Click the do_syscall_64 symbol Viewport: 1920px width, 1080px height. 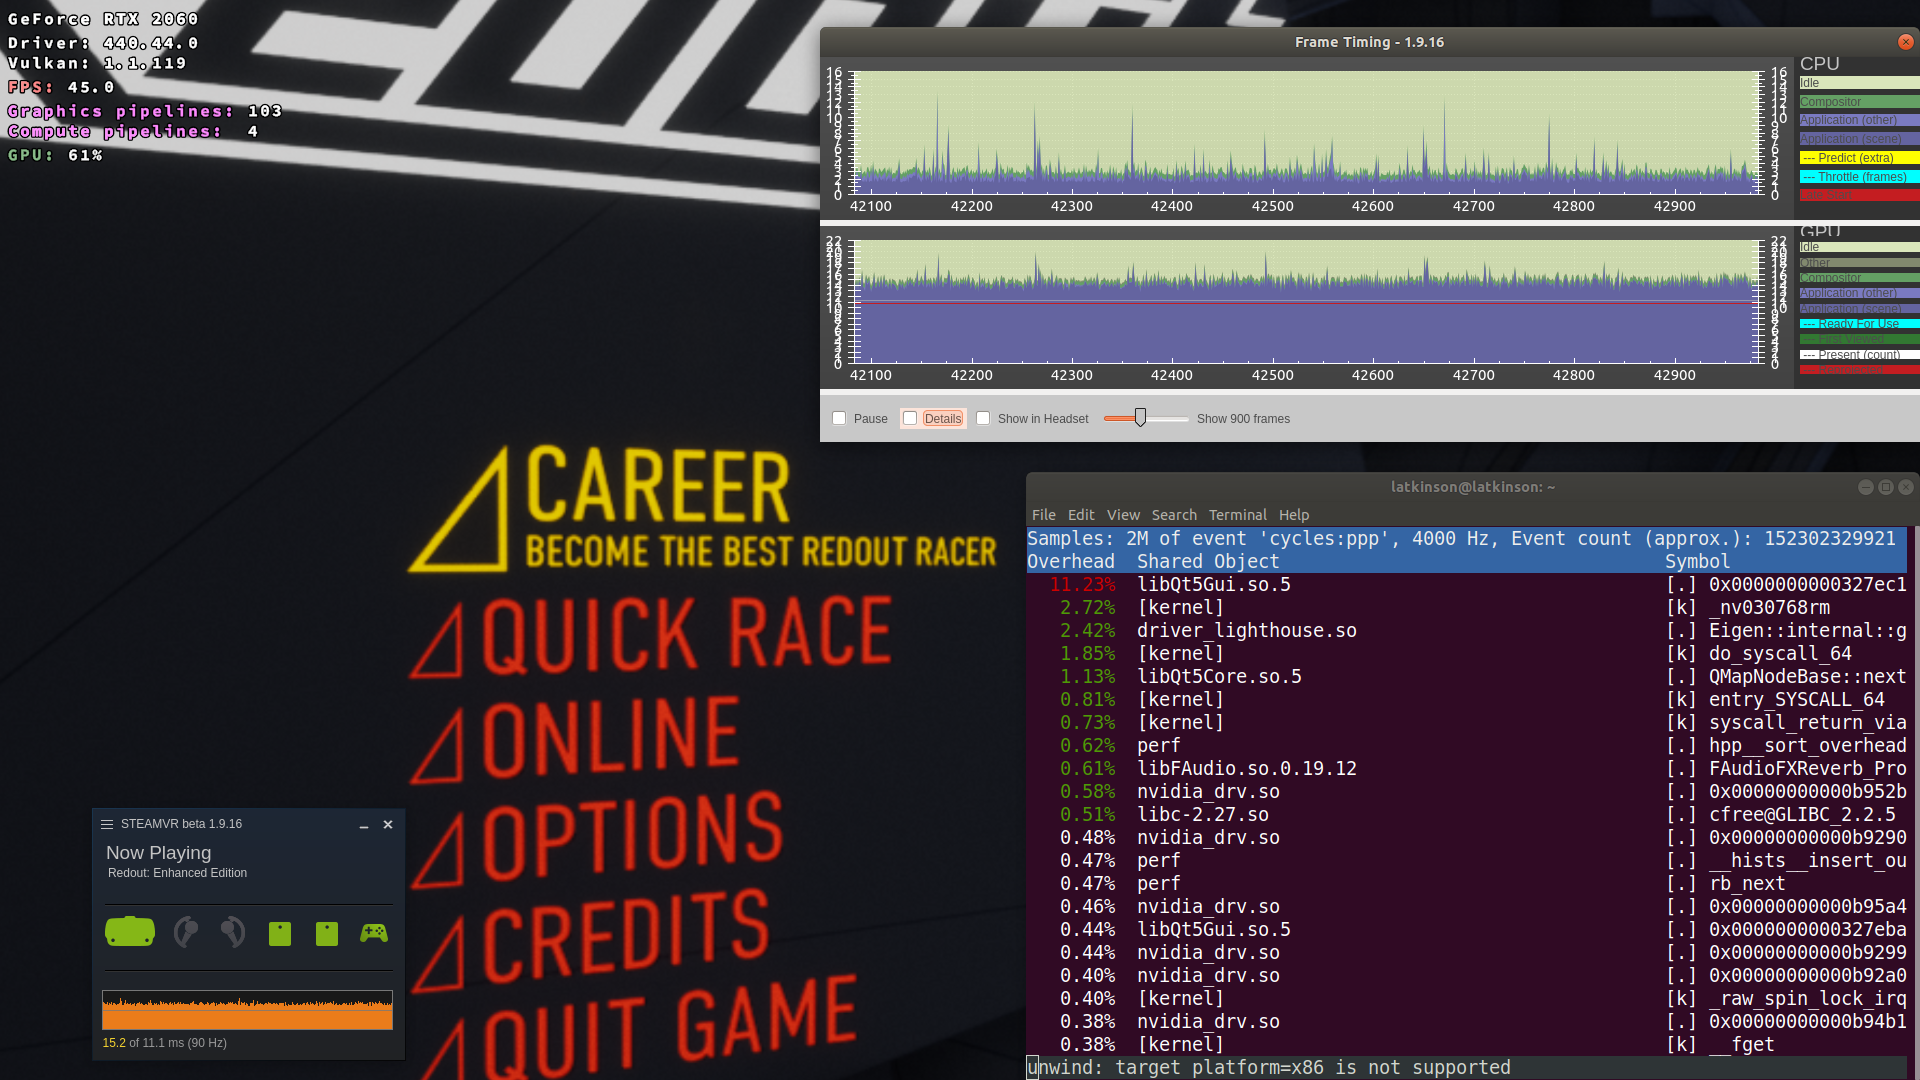pyautogui.click(x=1780, y=654)
